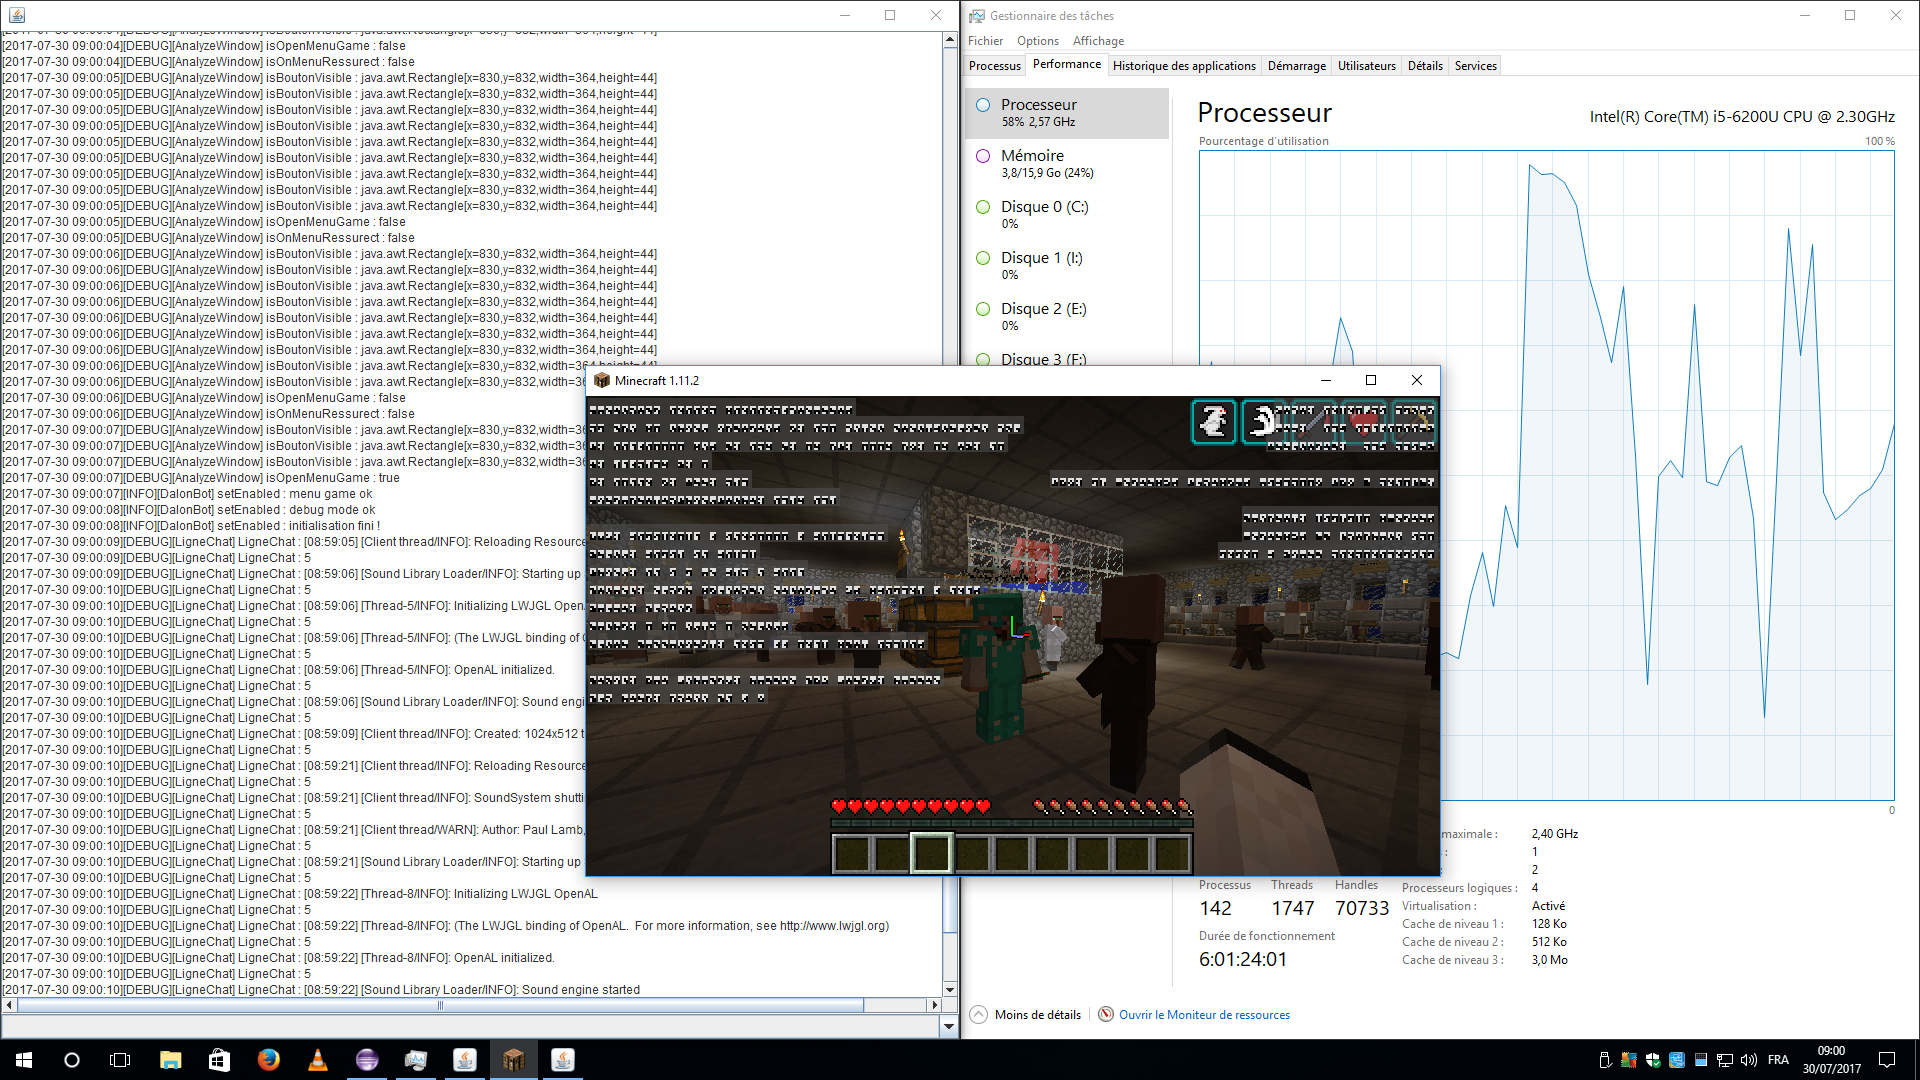Image resolution: width=1920 pixels, height=1080 pixels.
Task: Open Windows Defender shield tray icon
Action: coord(1653,1060)
